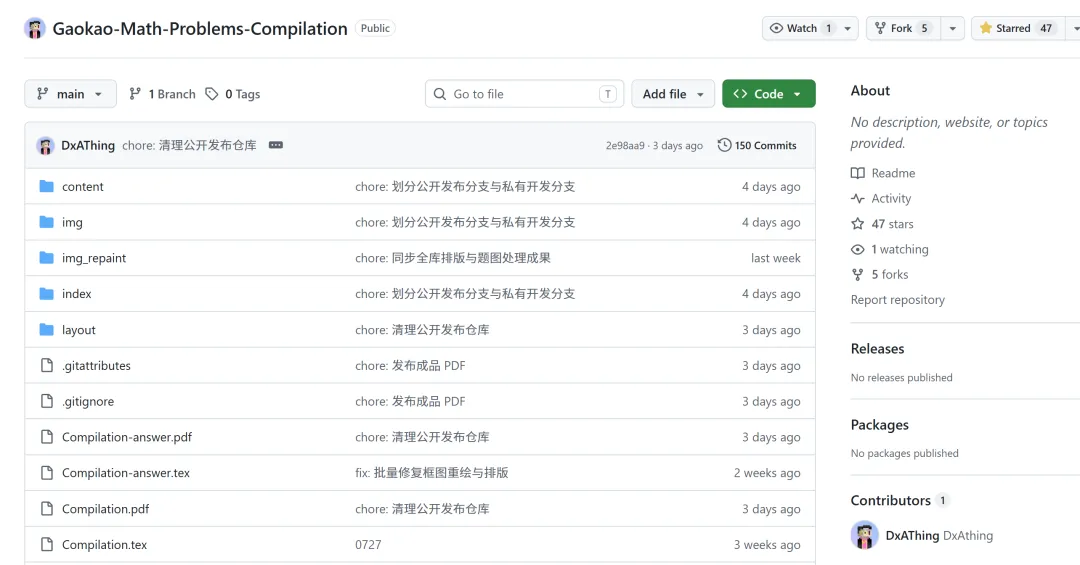This screenshot has height=565, width=1080.
Task: Click the img_repaint folder icon
Action: pyautogui.click(x=46, y=258)
